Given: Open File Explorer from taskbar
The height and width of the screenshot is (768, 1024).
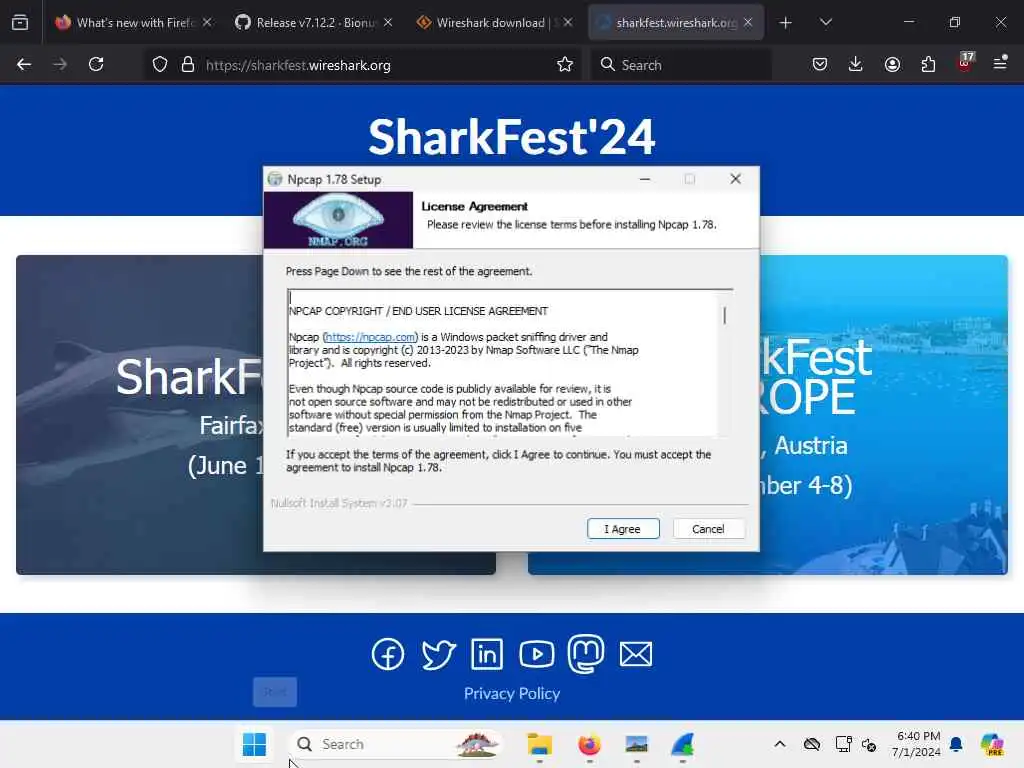Looking at the screenshot, I should [x=539, y=744].
